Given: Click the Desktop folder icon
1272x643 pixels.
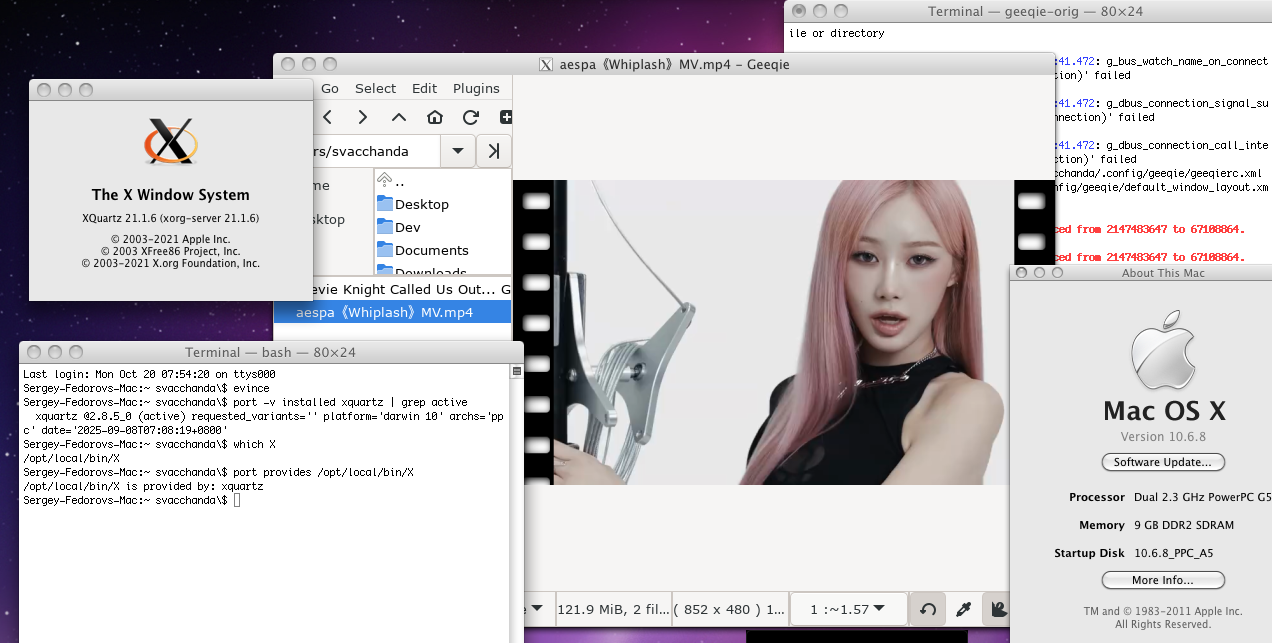Looking at the screenshot, I should tap(385, 203).
